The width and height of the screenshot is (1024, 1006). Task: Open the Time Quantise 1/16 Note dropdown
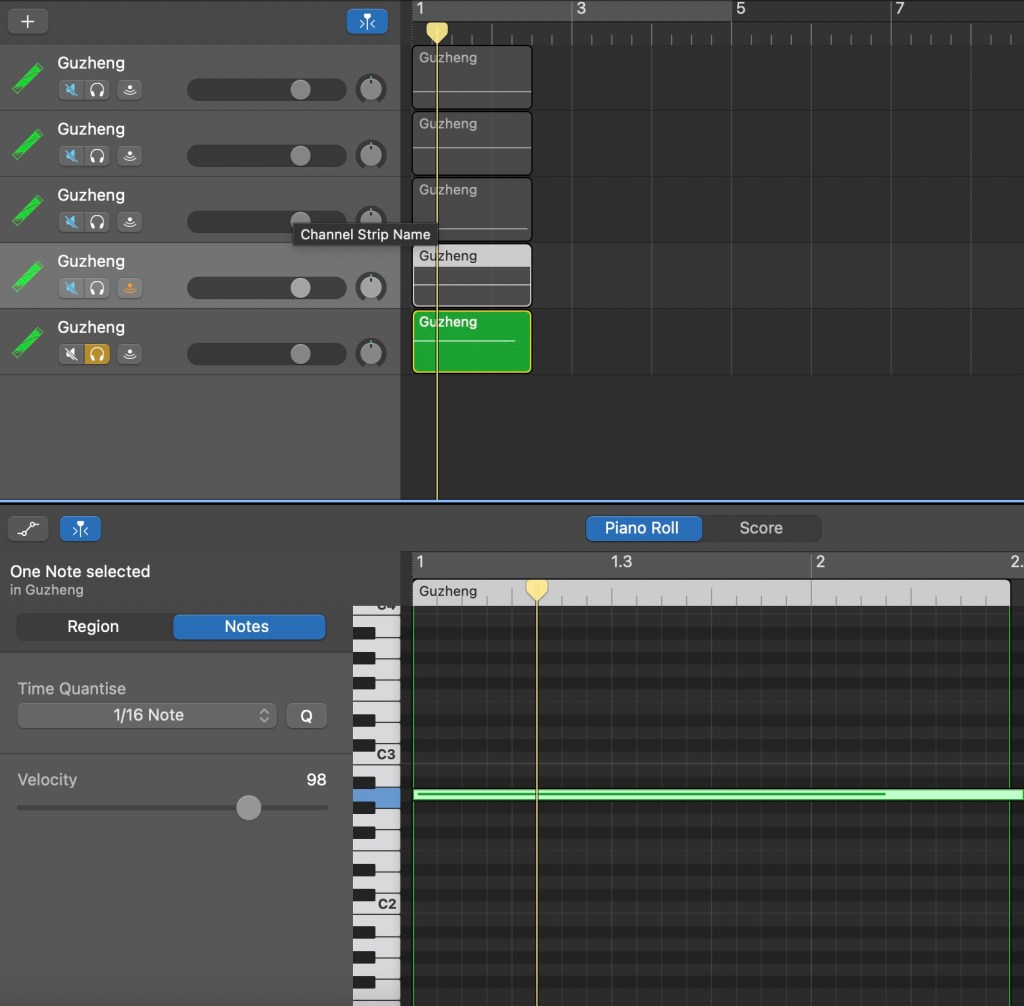point(147,715)
